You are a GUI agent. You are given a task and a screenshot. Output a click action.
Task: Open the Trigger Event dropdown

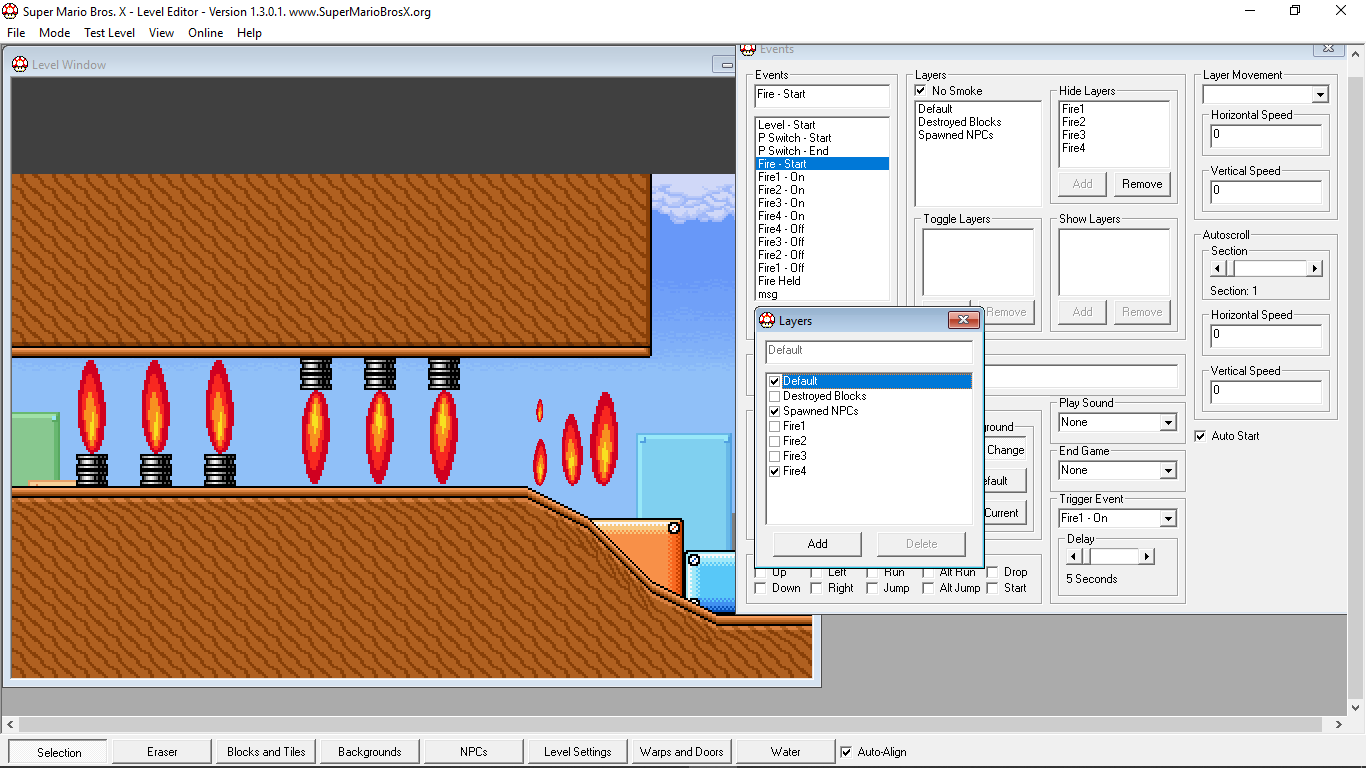(1168, 519)
